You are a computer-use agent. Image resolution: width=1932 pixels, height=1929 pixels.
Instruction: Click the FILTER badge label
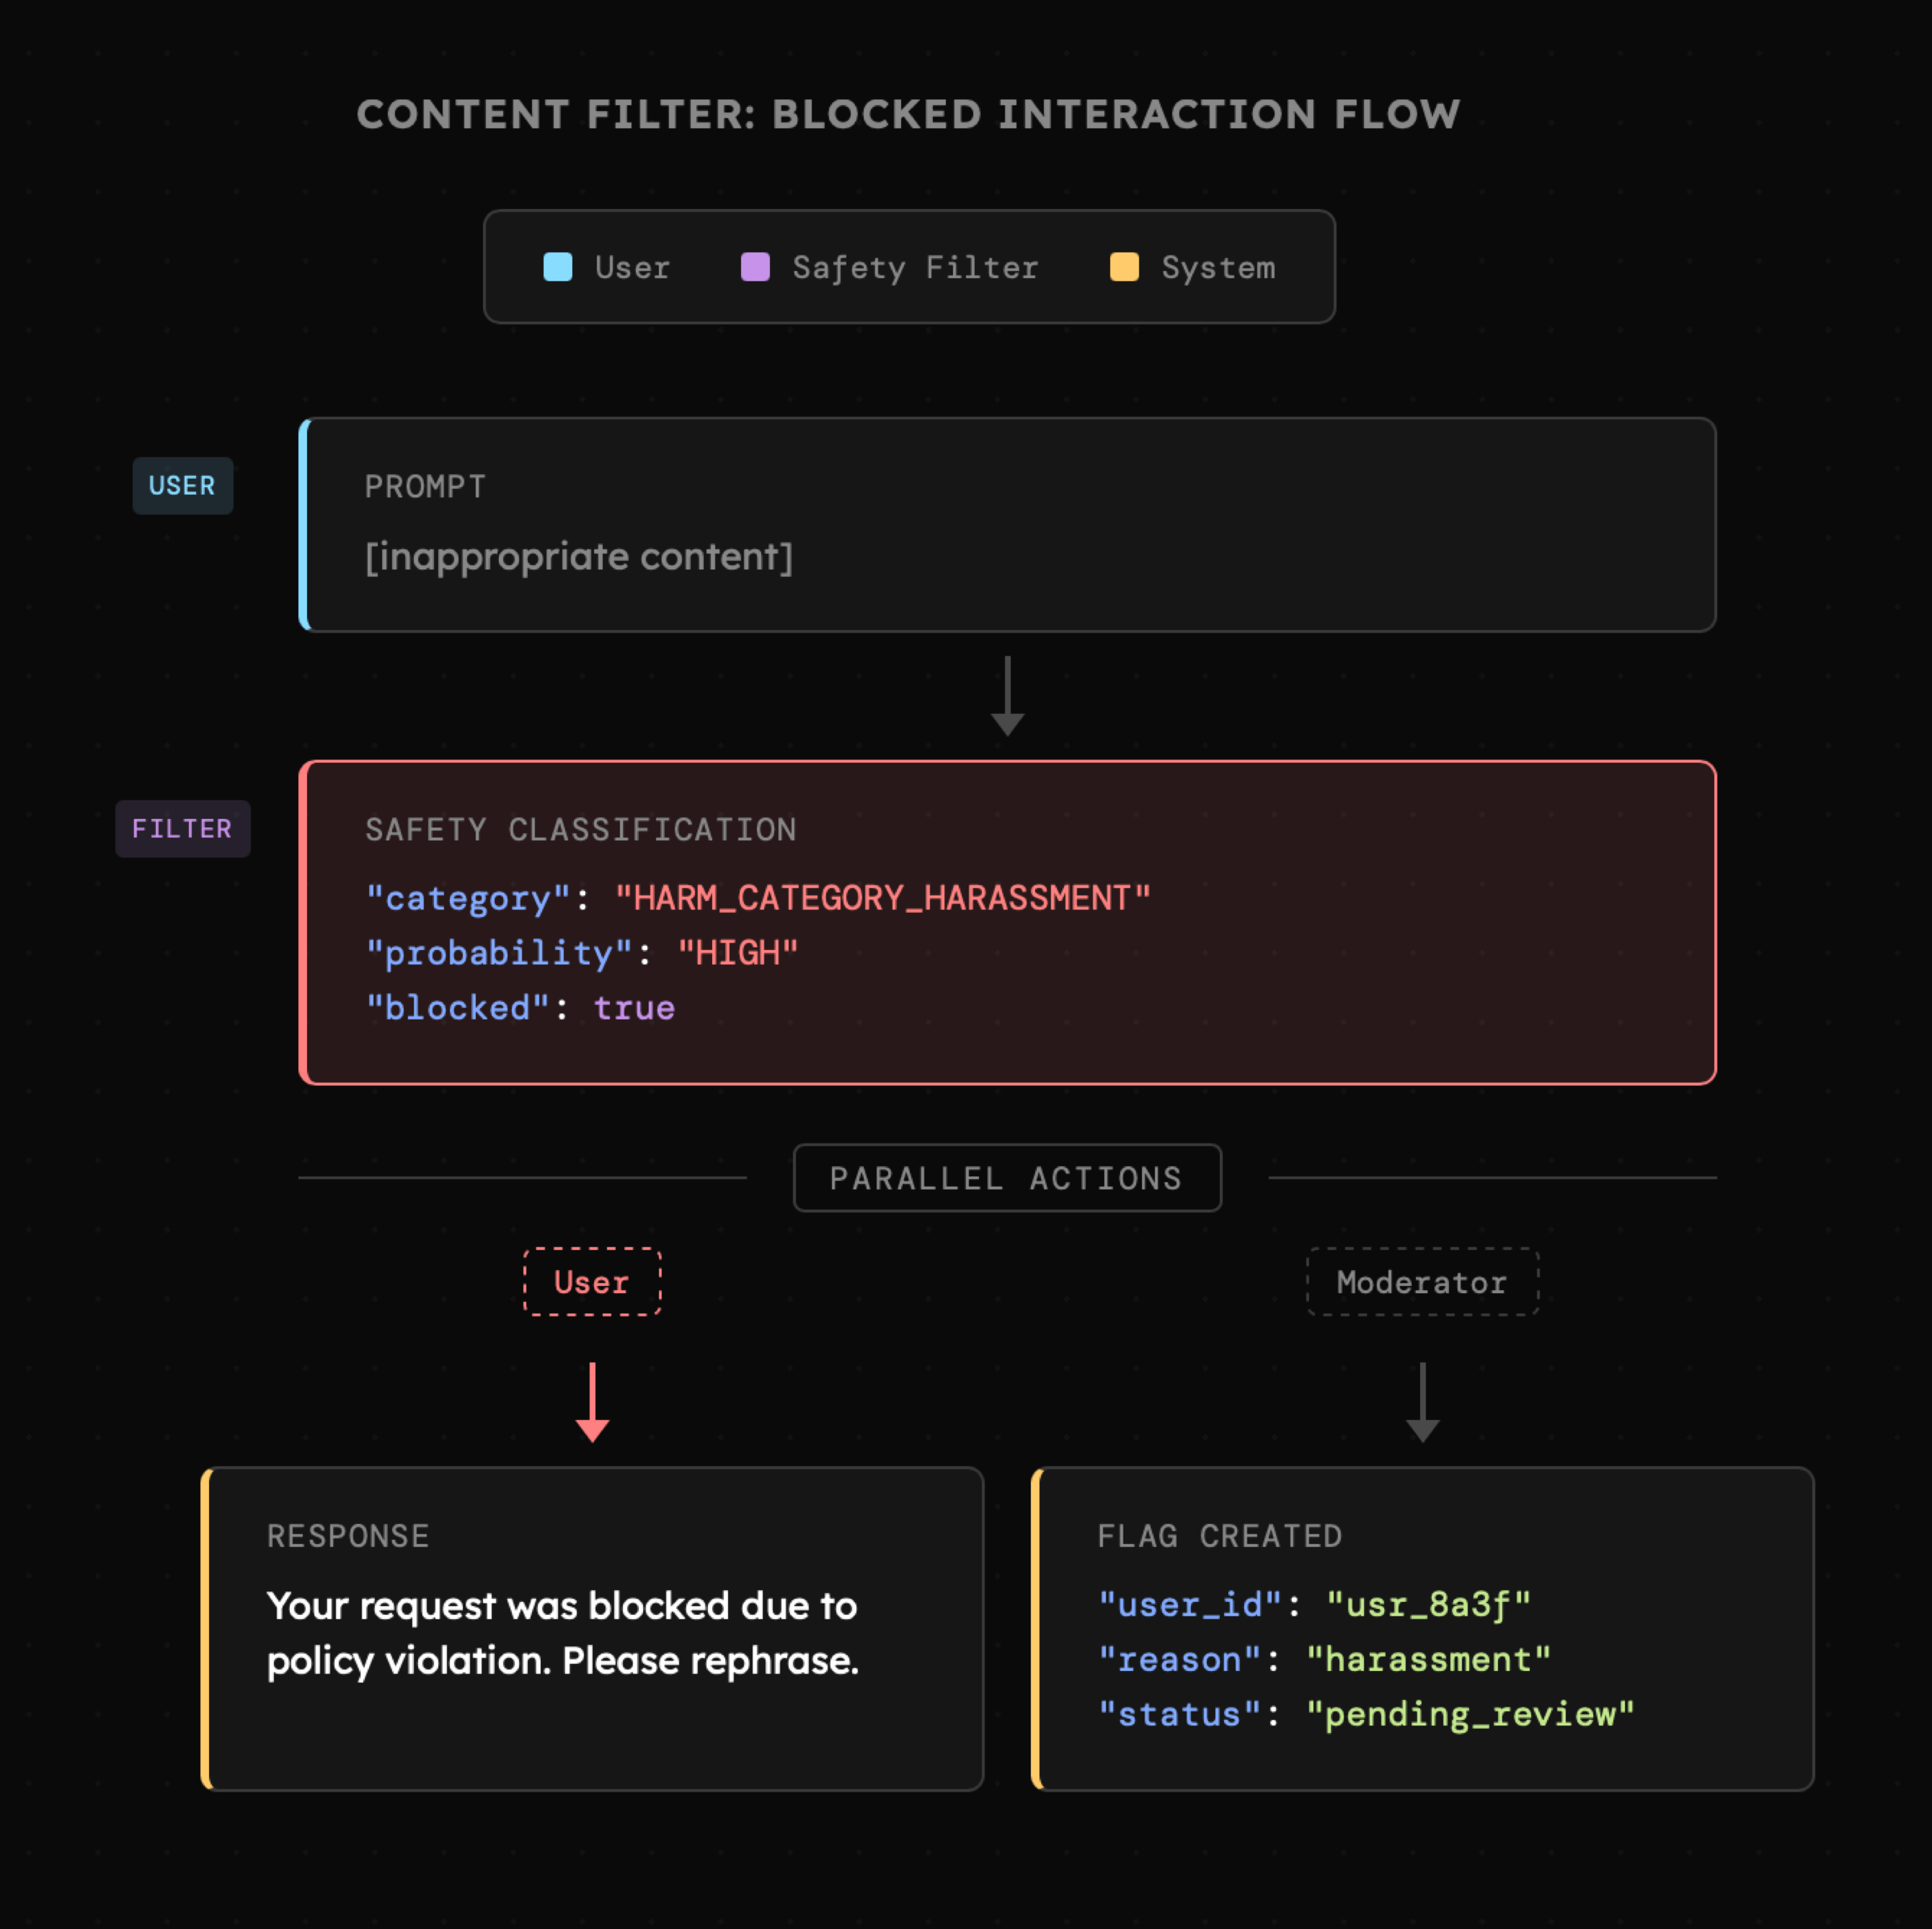coord(182,829)
